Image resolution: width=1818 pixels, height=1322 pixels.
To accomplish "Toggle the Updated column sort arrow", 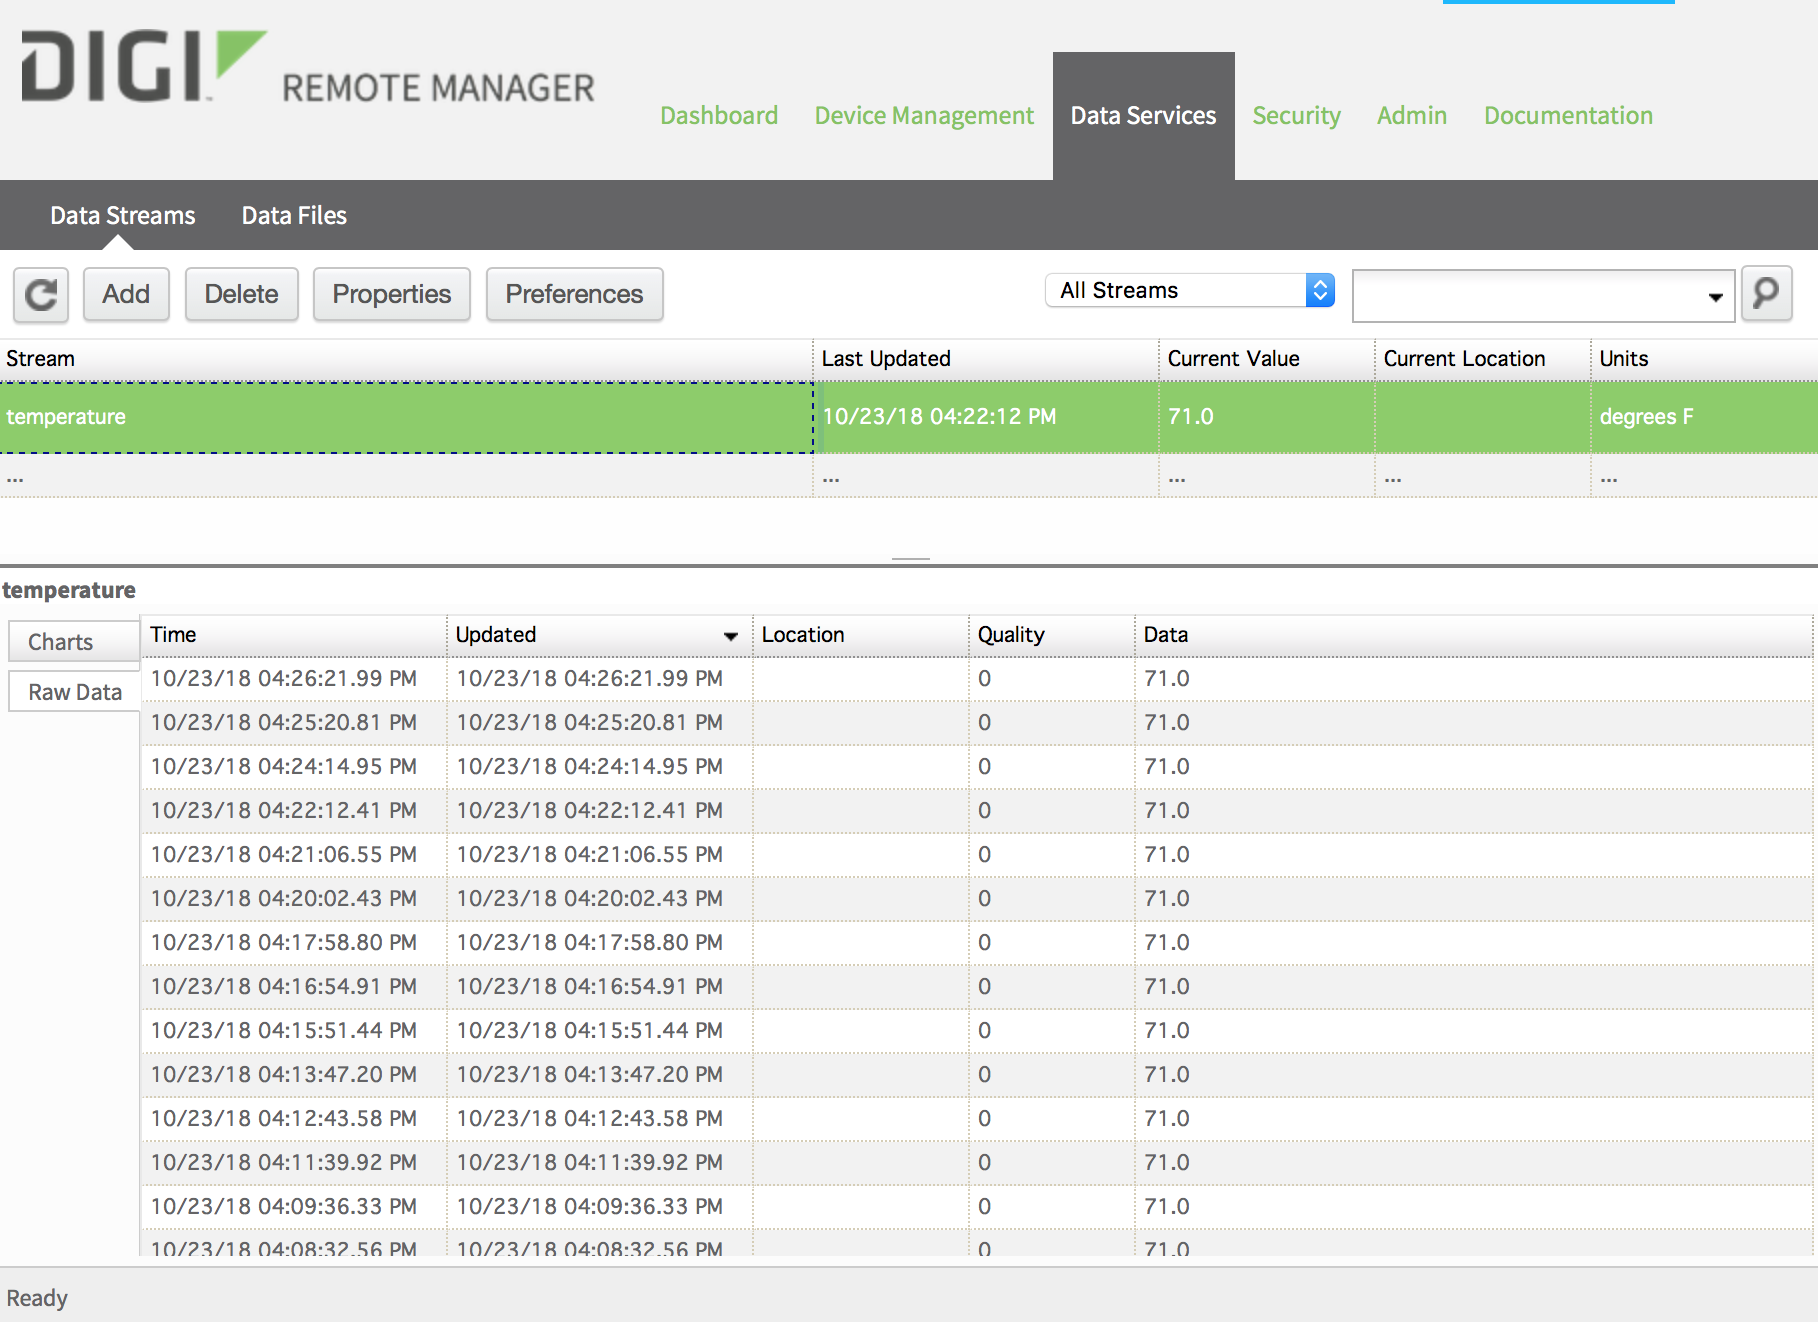I will (x=731, y=636).
